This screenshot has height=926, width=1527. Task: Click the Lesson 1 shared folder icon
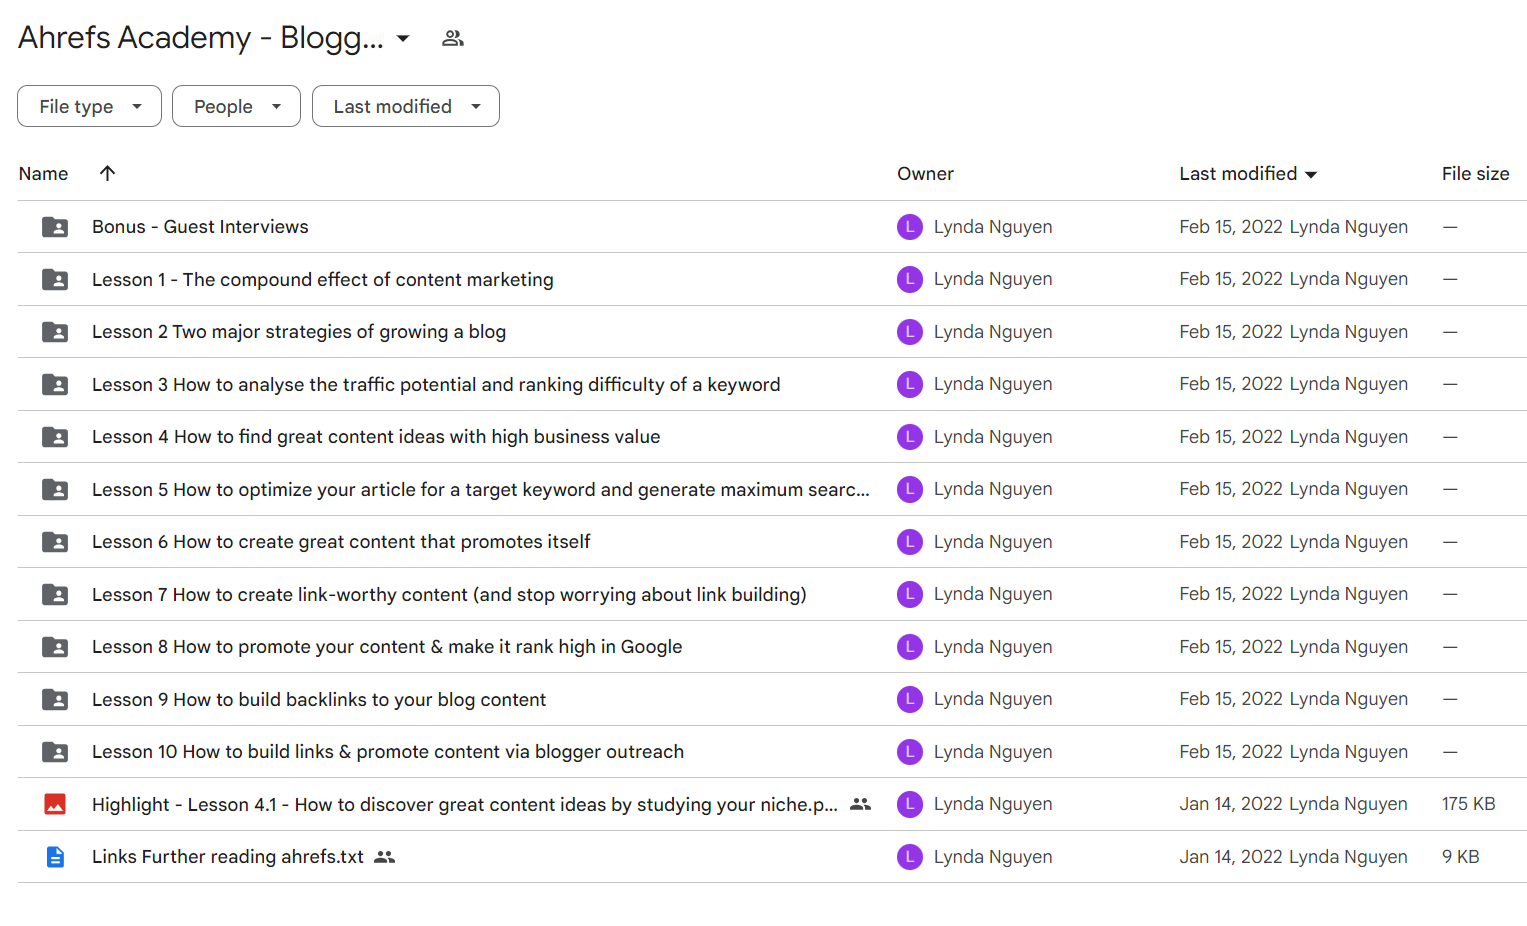click(x=55, y=279)
